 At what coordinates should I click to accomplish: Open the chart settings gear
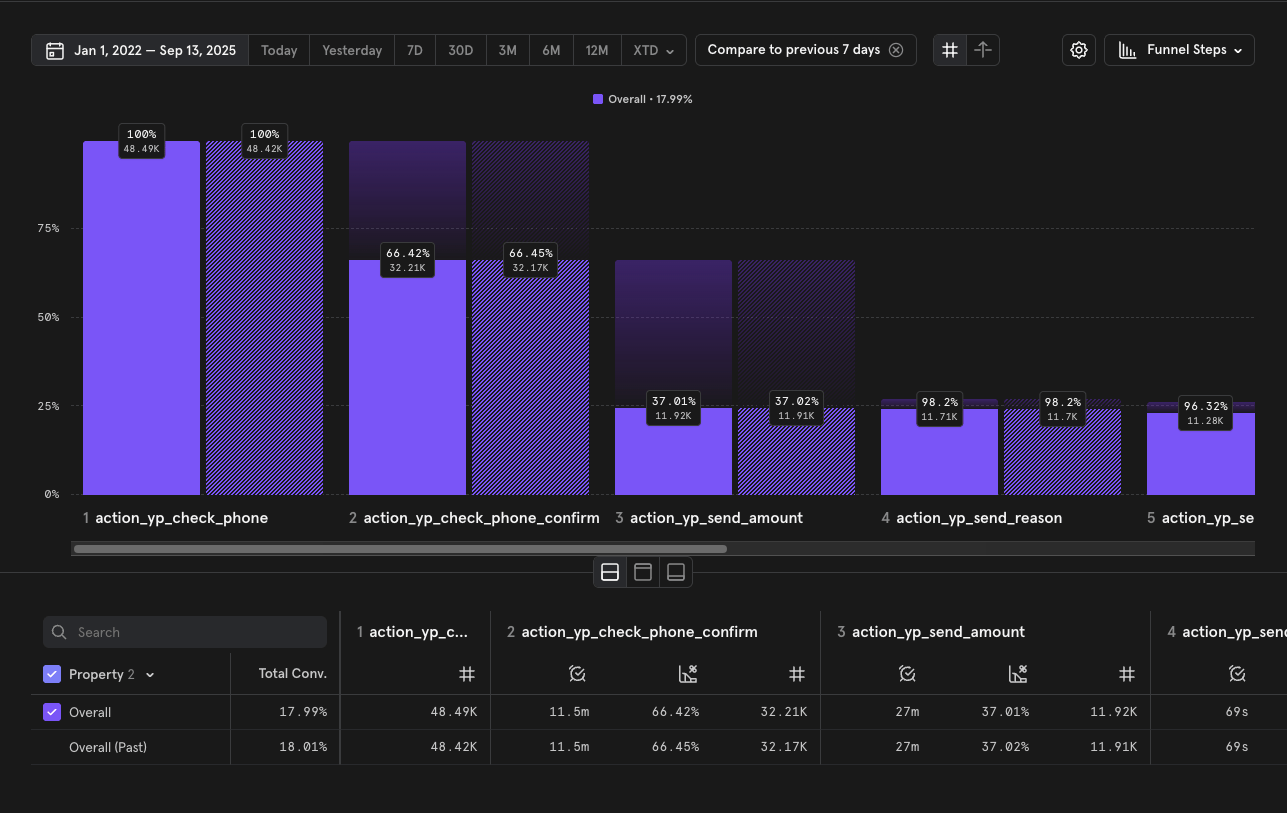[1078, 50]
